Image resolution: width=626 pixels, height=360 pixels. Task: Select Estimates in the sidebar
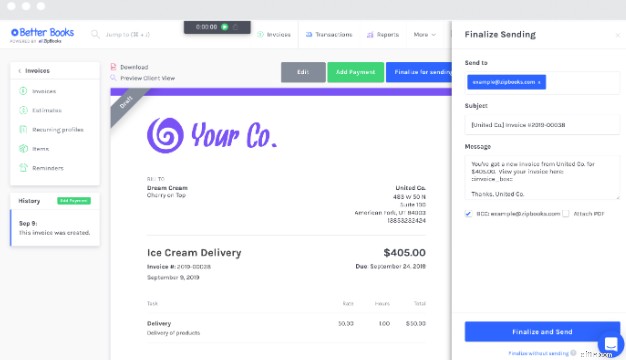coord(47,111)
